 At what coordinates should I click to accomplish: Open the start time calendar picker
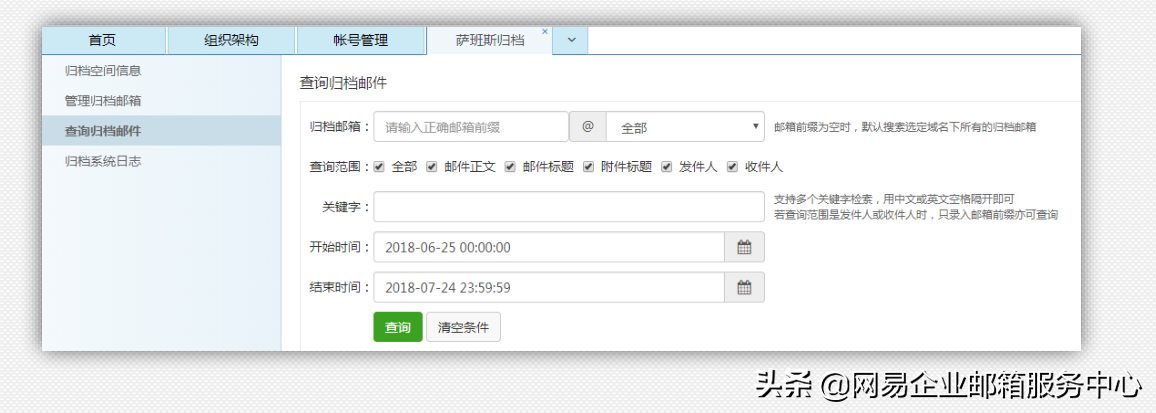[745, 247]
